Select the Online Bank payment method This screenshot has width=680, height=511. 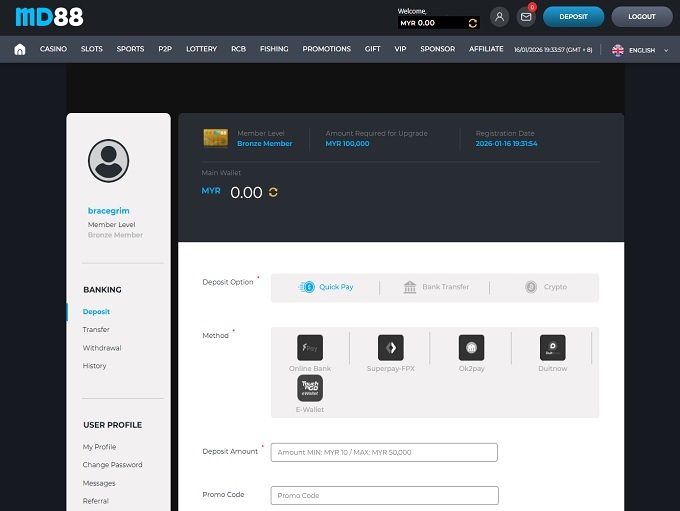[310, 348]
